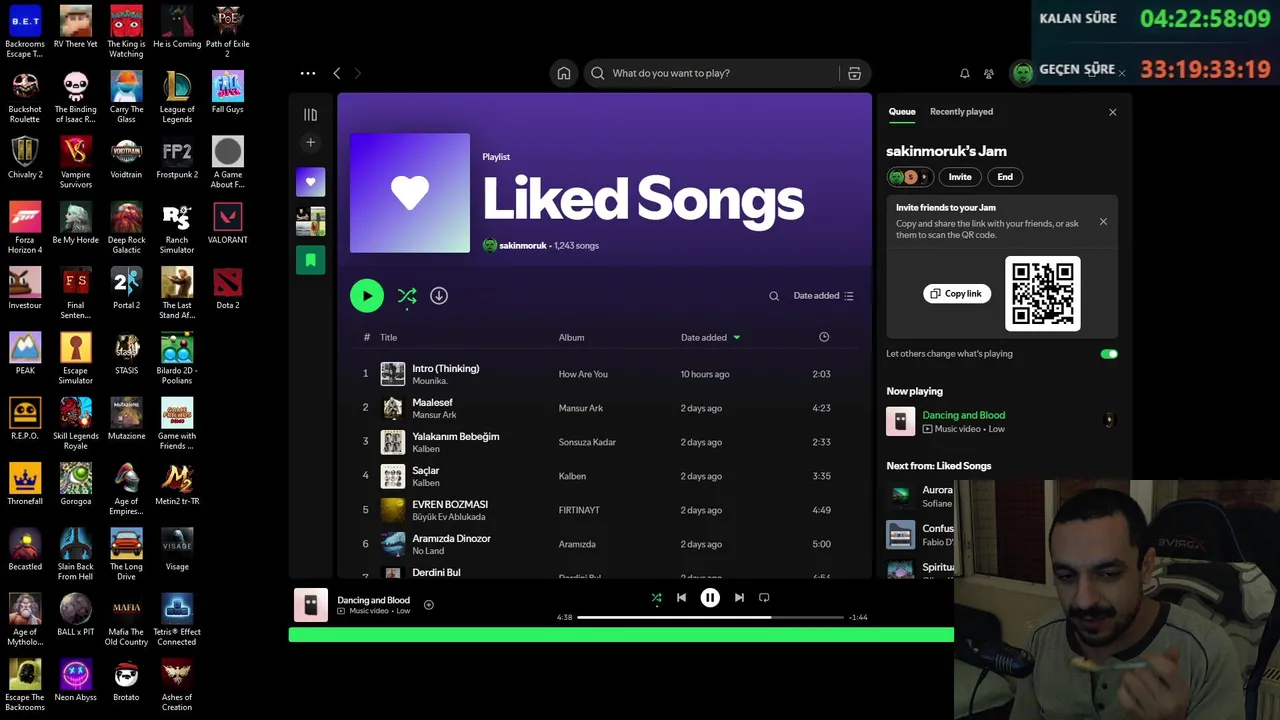Open League of Legends desktop icon
Viewport: 1280px width, 720px height.
(177, 97)
